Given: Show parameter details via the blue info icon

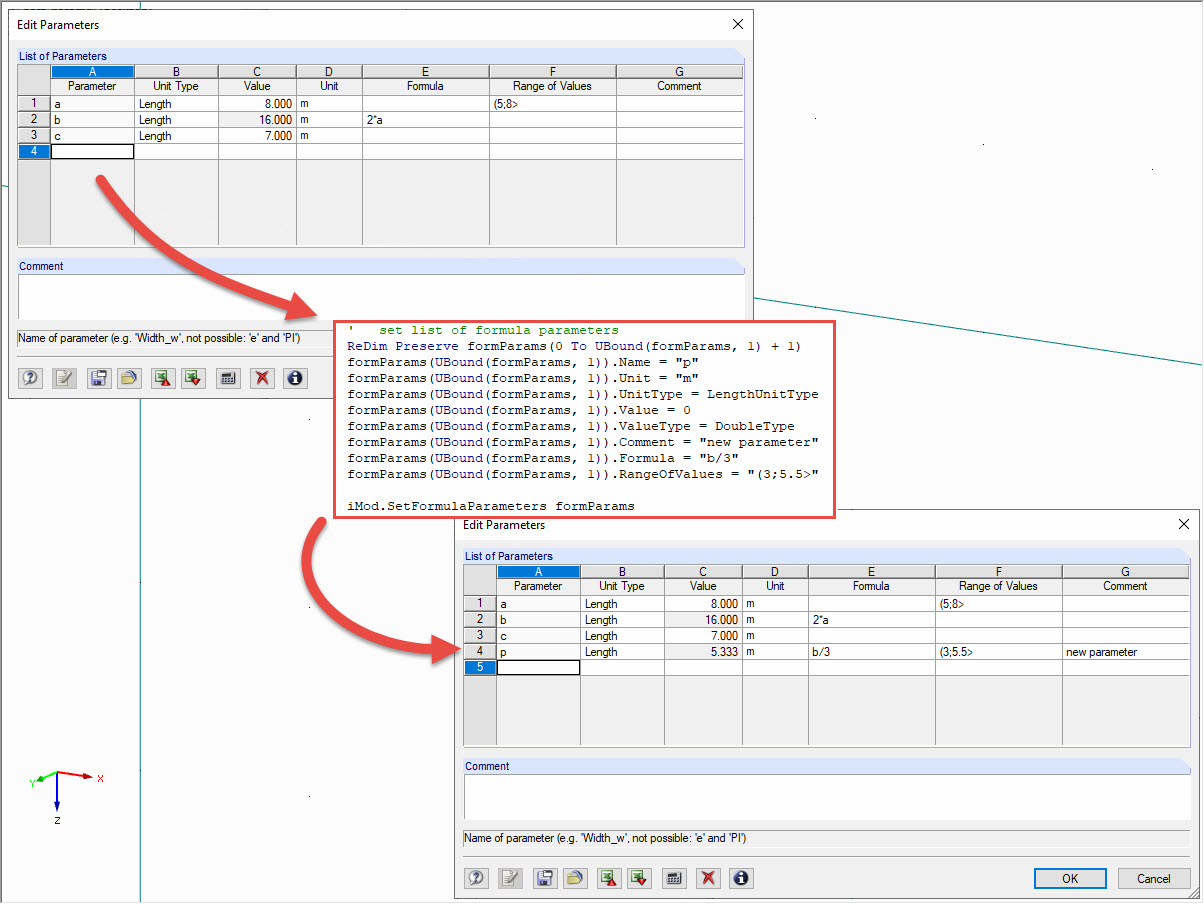Looking at the screenshot, I should pyautogui.click(x=293, y=378).
